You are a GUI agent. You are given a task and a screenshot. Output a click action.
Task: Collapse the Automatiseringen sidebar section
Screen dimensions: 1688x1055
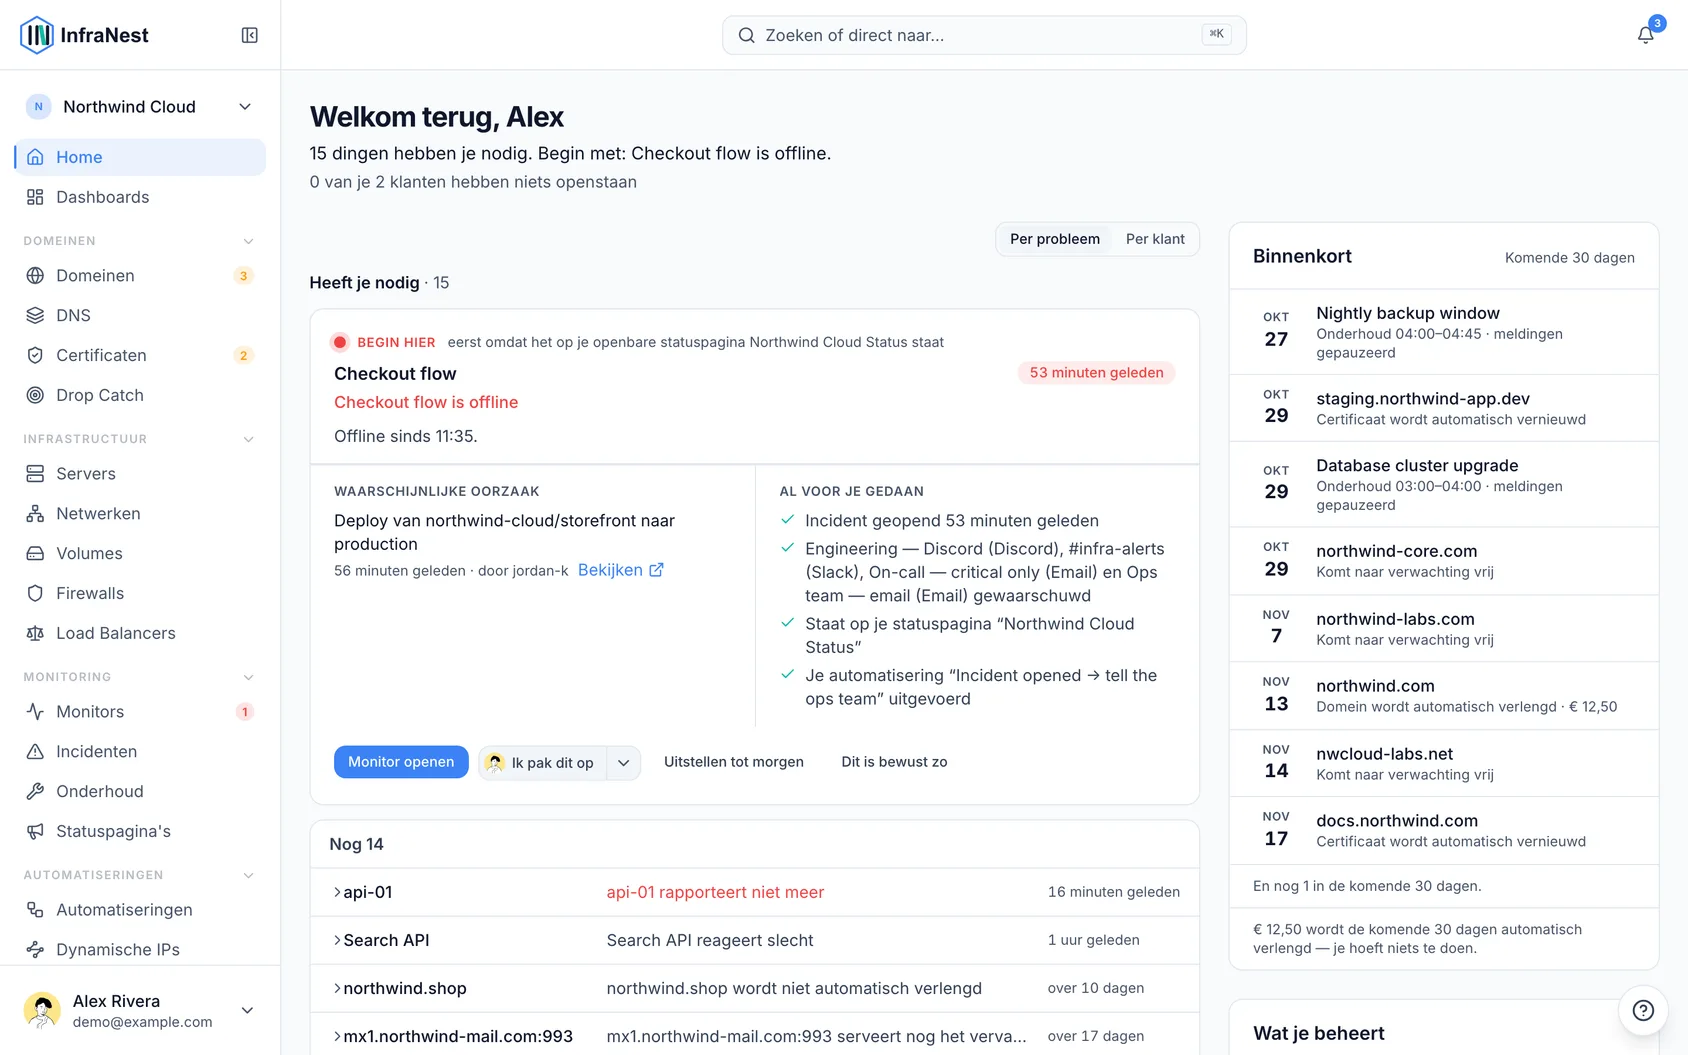[249, 875]
